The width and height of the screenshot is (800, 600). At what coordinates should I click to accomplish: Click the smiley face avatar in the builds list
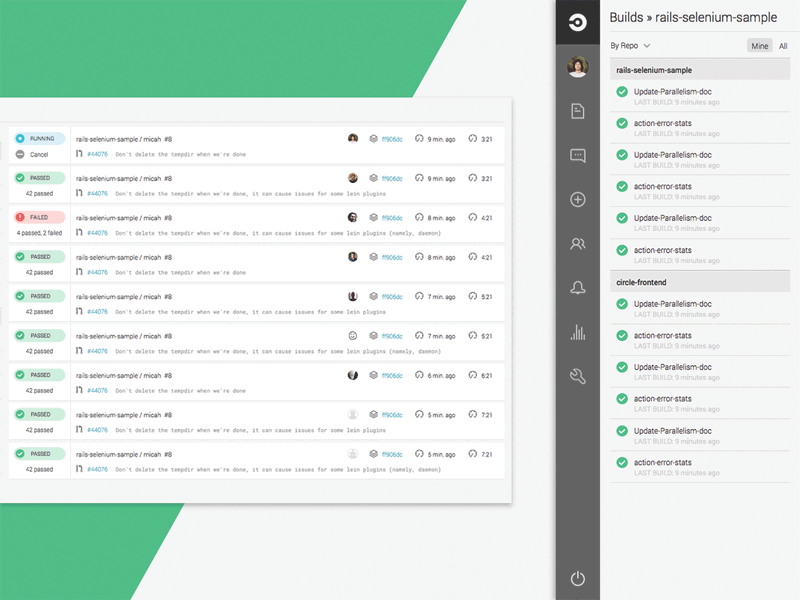(x=353, y=336)
